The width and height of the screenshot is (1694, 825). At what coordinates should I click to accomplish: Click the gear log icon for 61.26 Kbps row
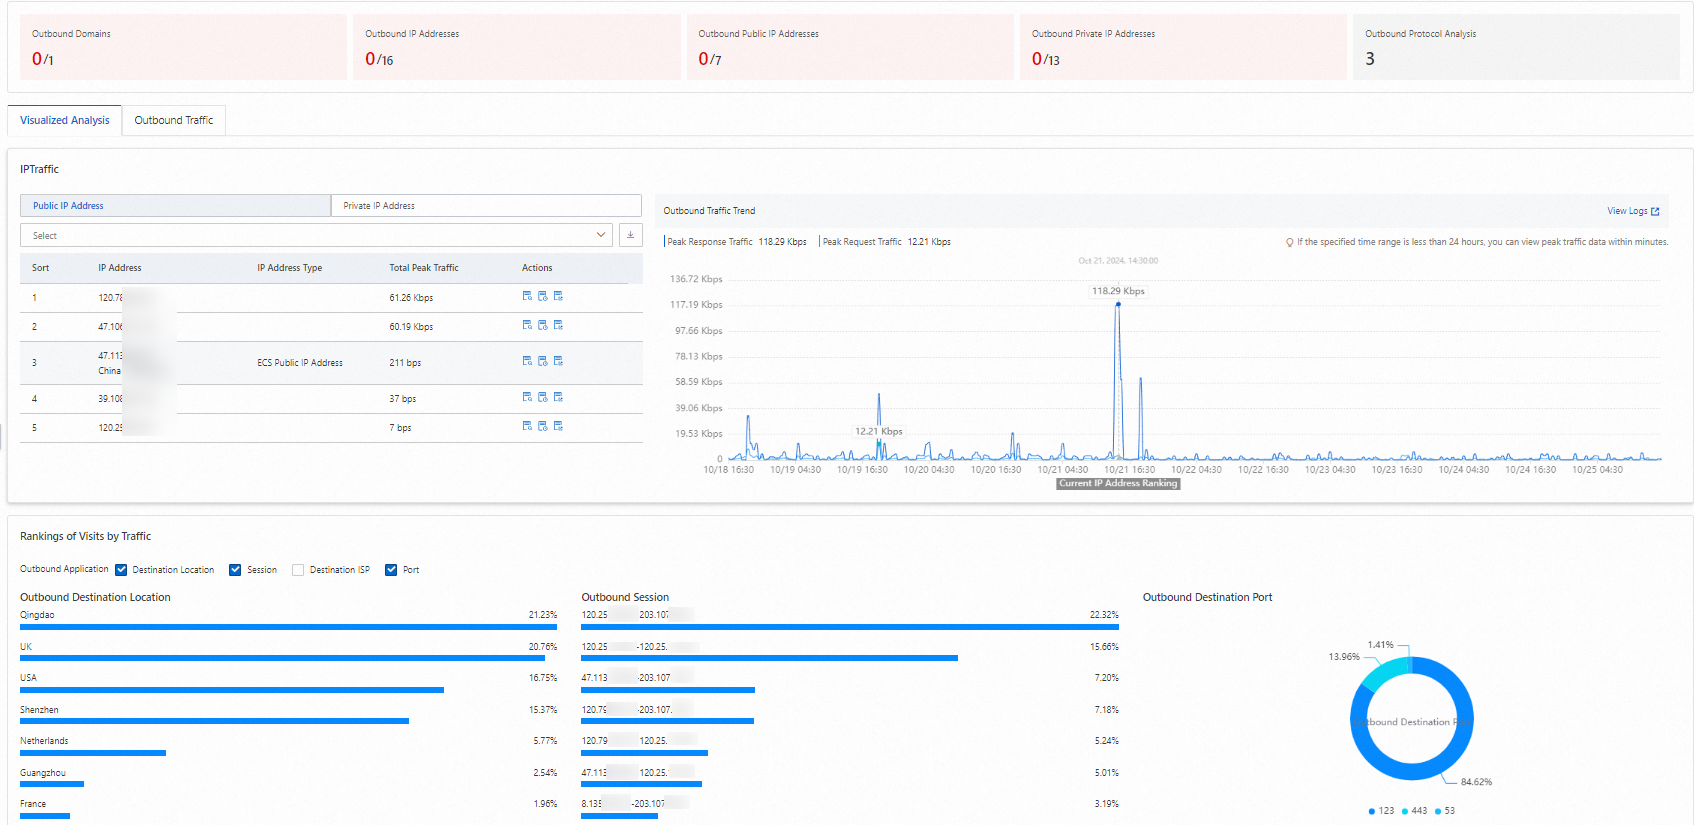point(558,296)
